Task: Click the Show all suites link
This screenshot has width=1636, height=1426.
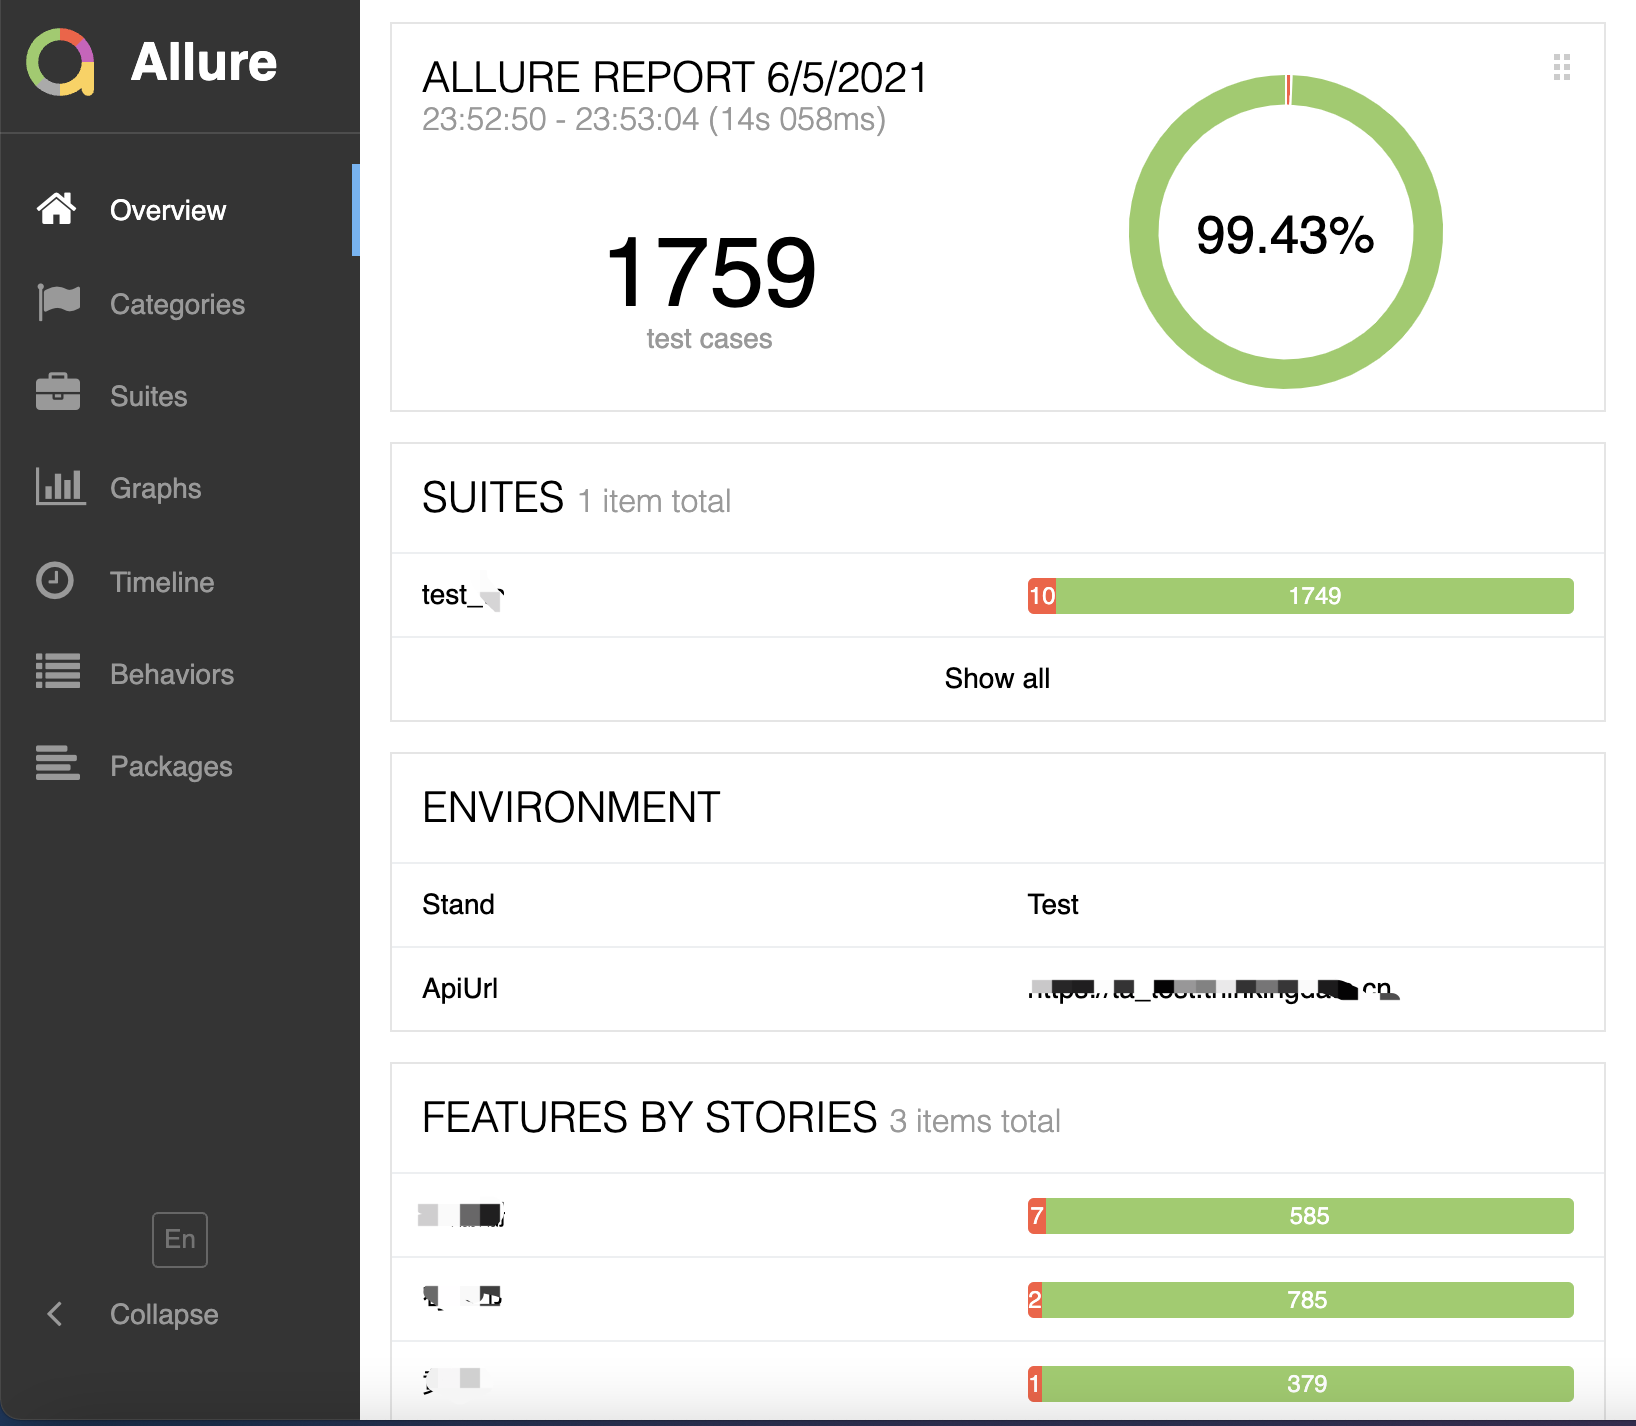Action: [997, 679]
